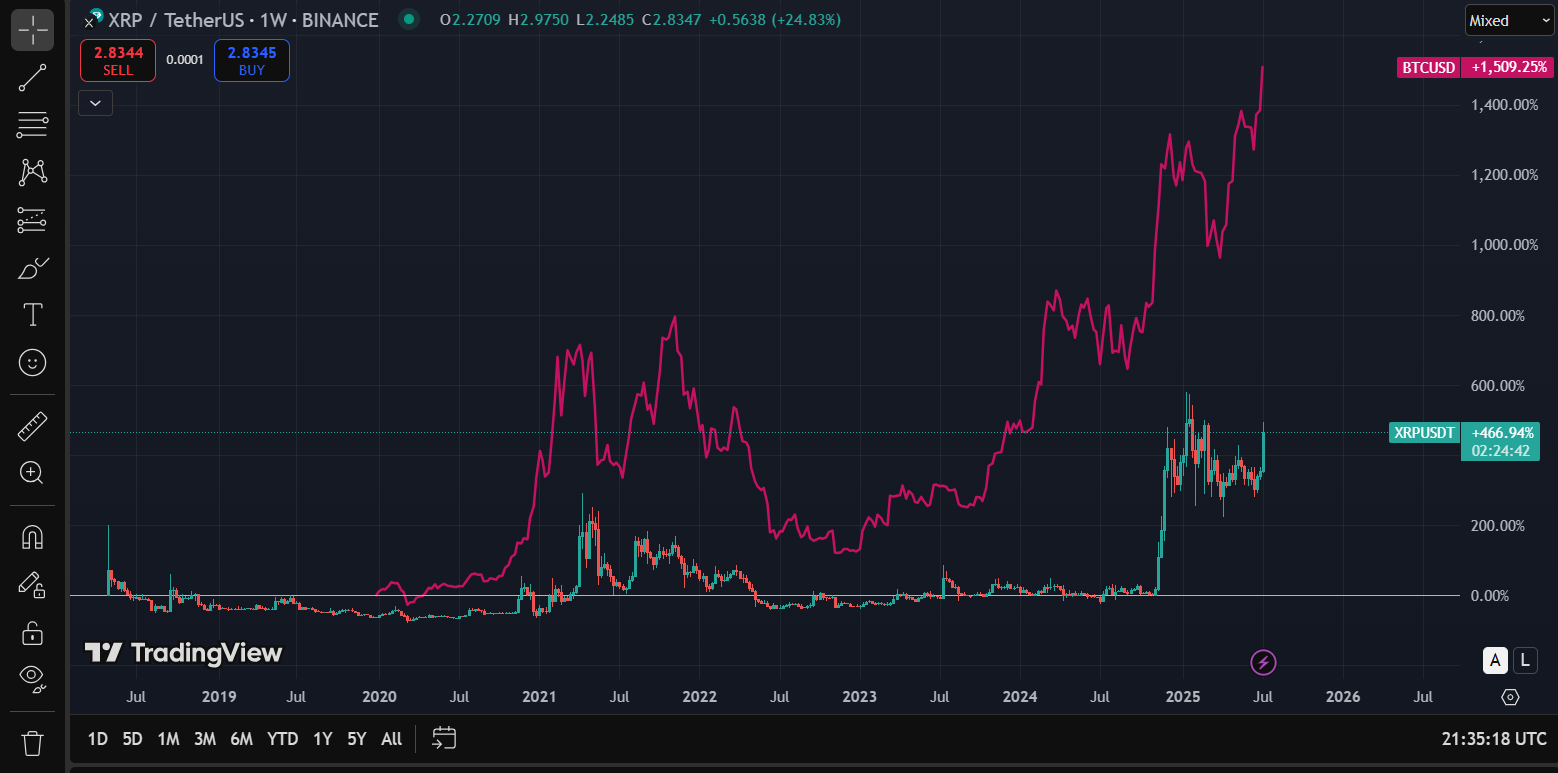
Task: Set range to 5D
Action: [132, 739]
